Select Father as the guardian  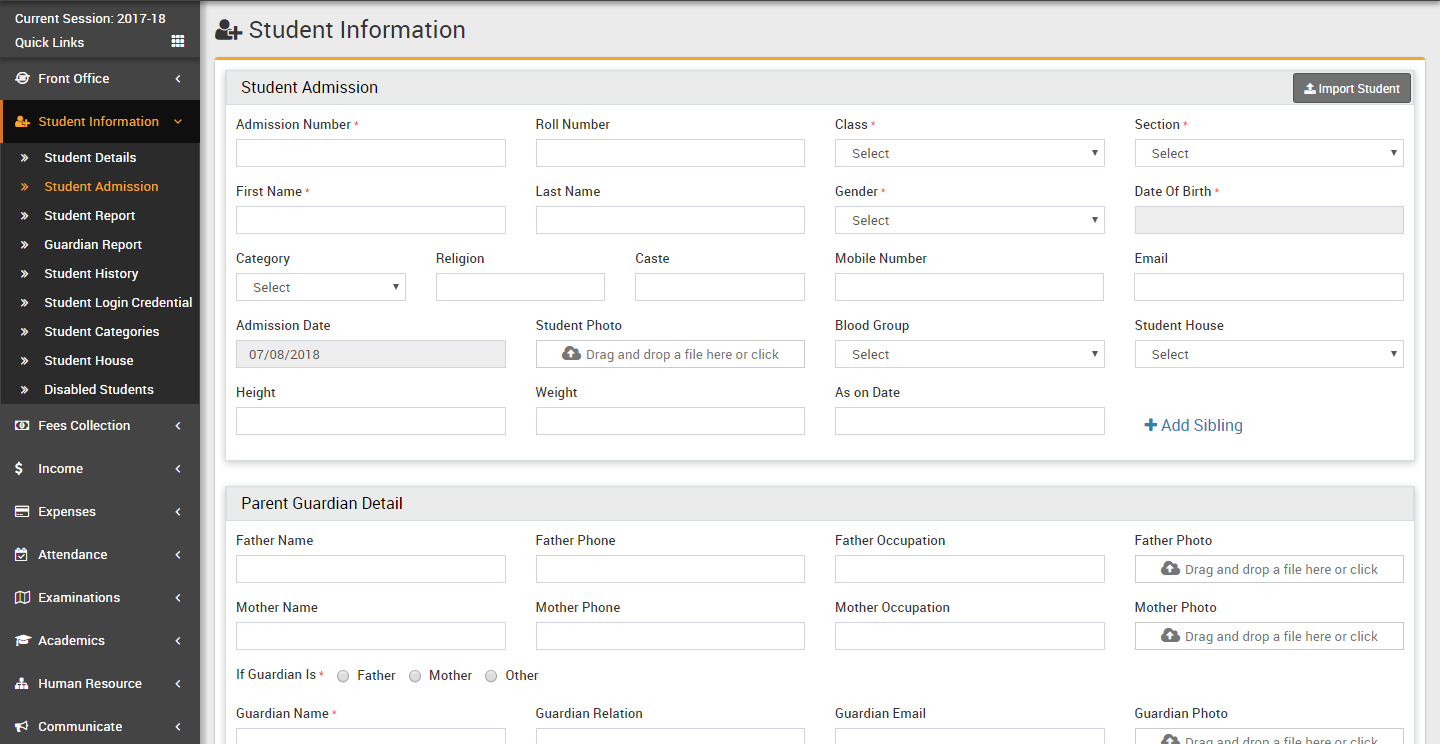point(343,676)
